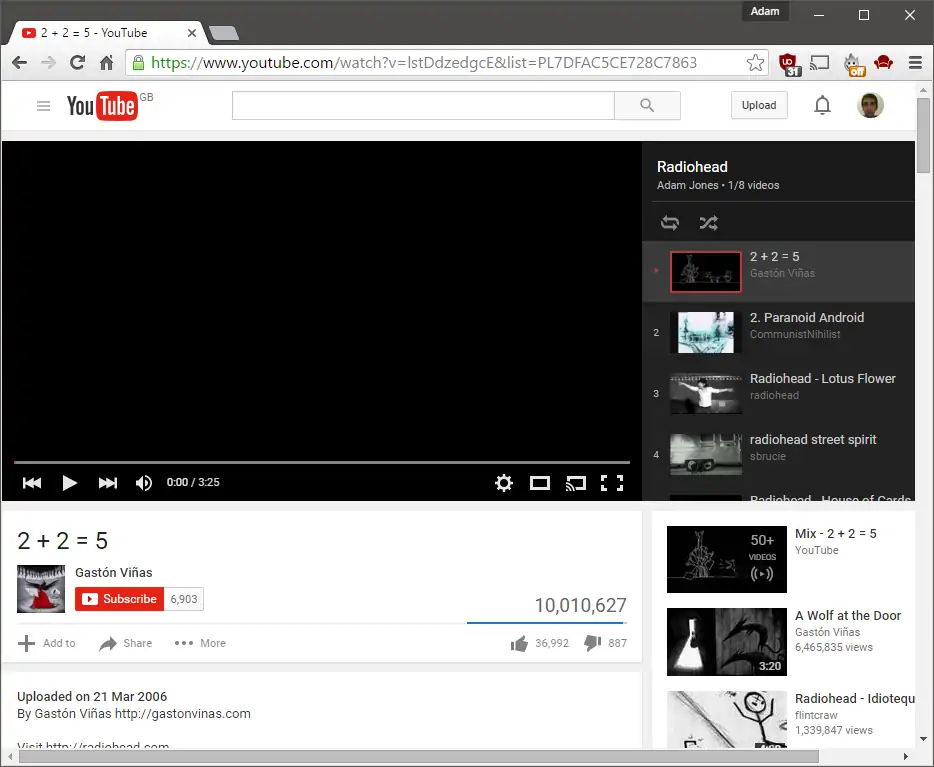Open Radiohead - Idioteque suggested video
The width and height of the screenshot is (934, 767).
coord(791,719)
